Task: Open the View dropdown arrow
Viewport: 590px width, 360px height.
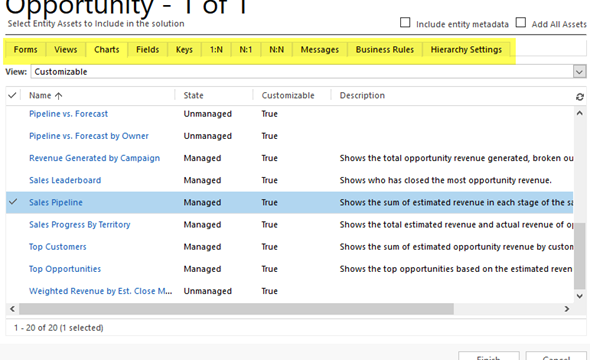Action: pos(579,71)
